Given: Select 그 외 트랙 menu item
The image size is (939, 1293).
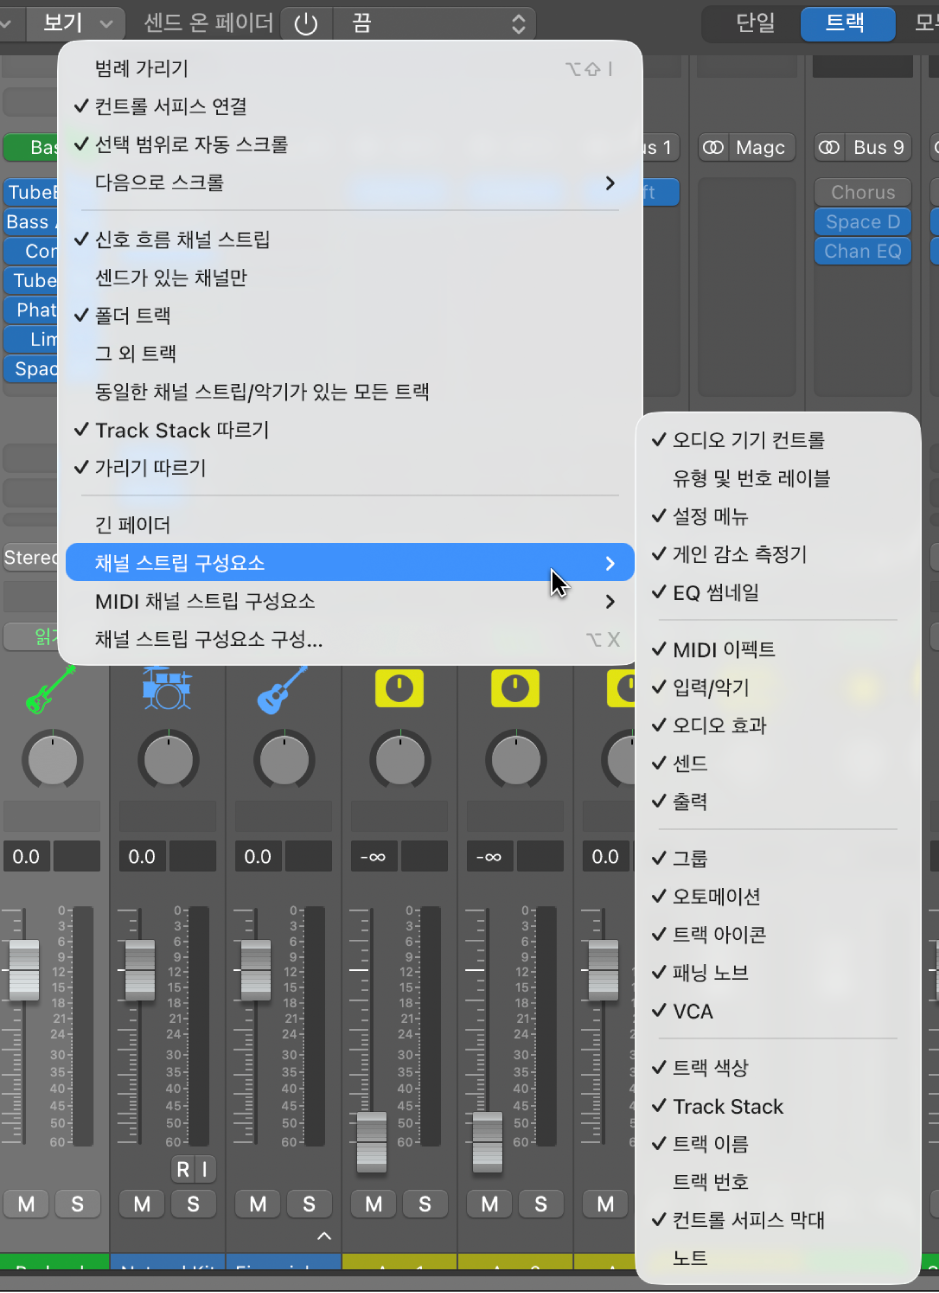Looking at the screenshot, I should point(350,353).
